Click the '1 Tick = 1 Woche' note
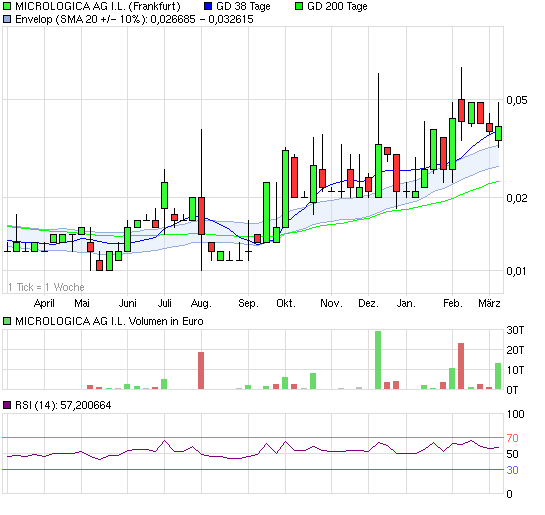Viewport: 545px width, 515px height. pyautogui.click(x=46, y=287)
